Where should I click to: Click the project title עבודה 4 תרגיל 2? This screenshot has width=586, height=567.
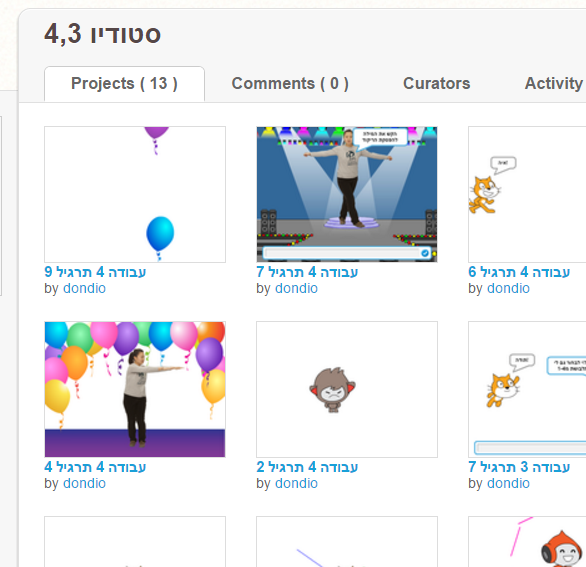pyautogui.click(x=307, y=467)
